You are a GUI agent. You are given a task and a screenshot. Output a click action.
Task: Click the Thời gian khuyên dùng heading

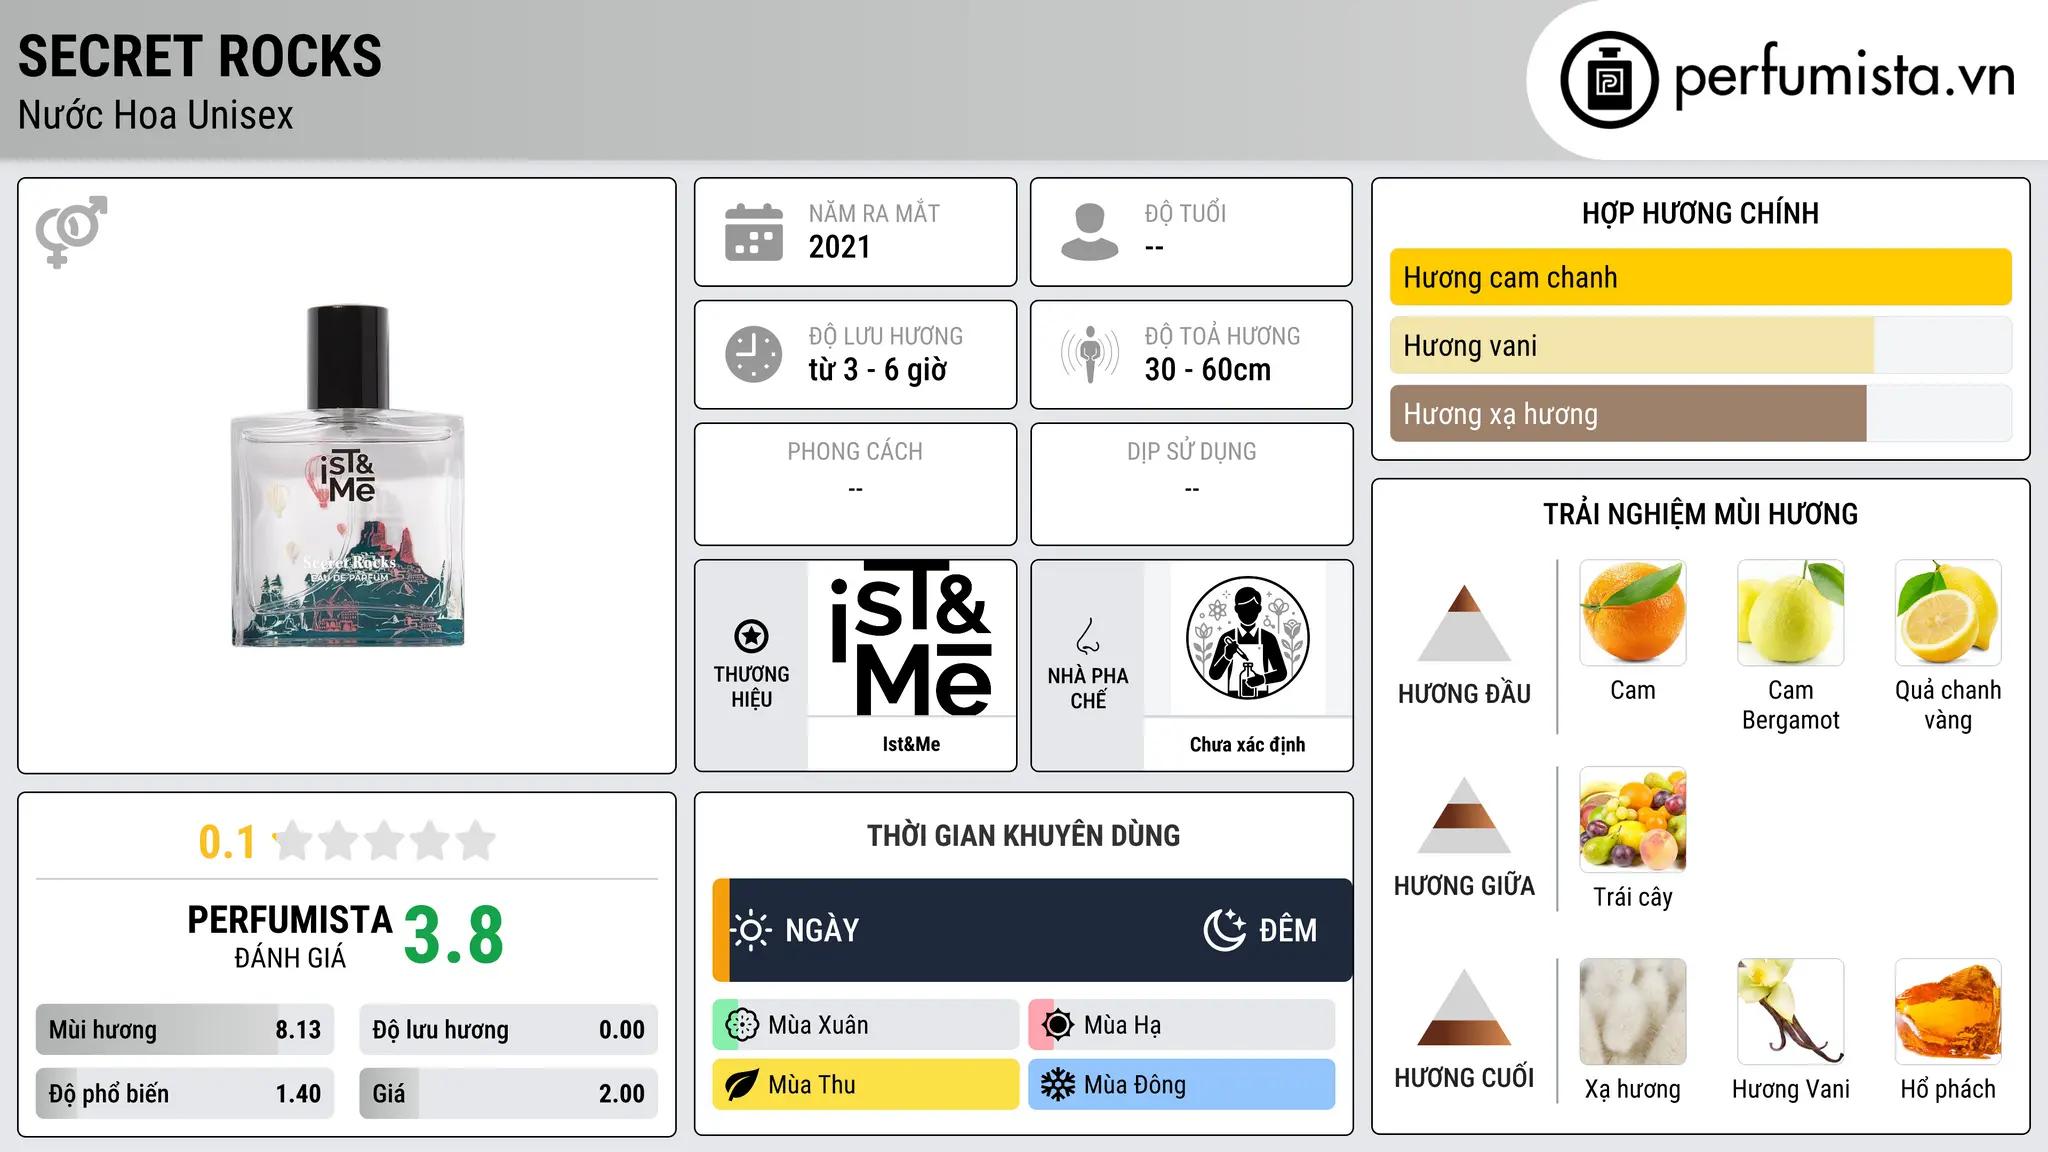[1023, 835]
